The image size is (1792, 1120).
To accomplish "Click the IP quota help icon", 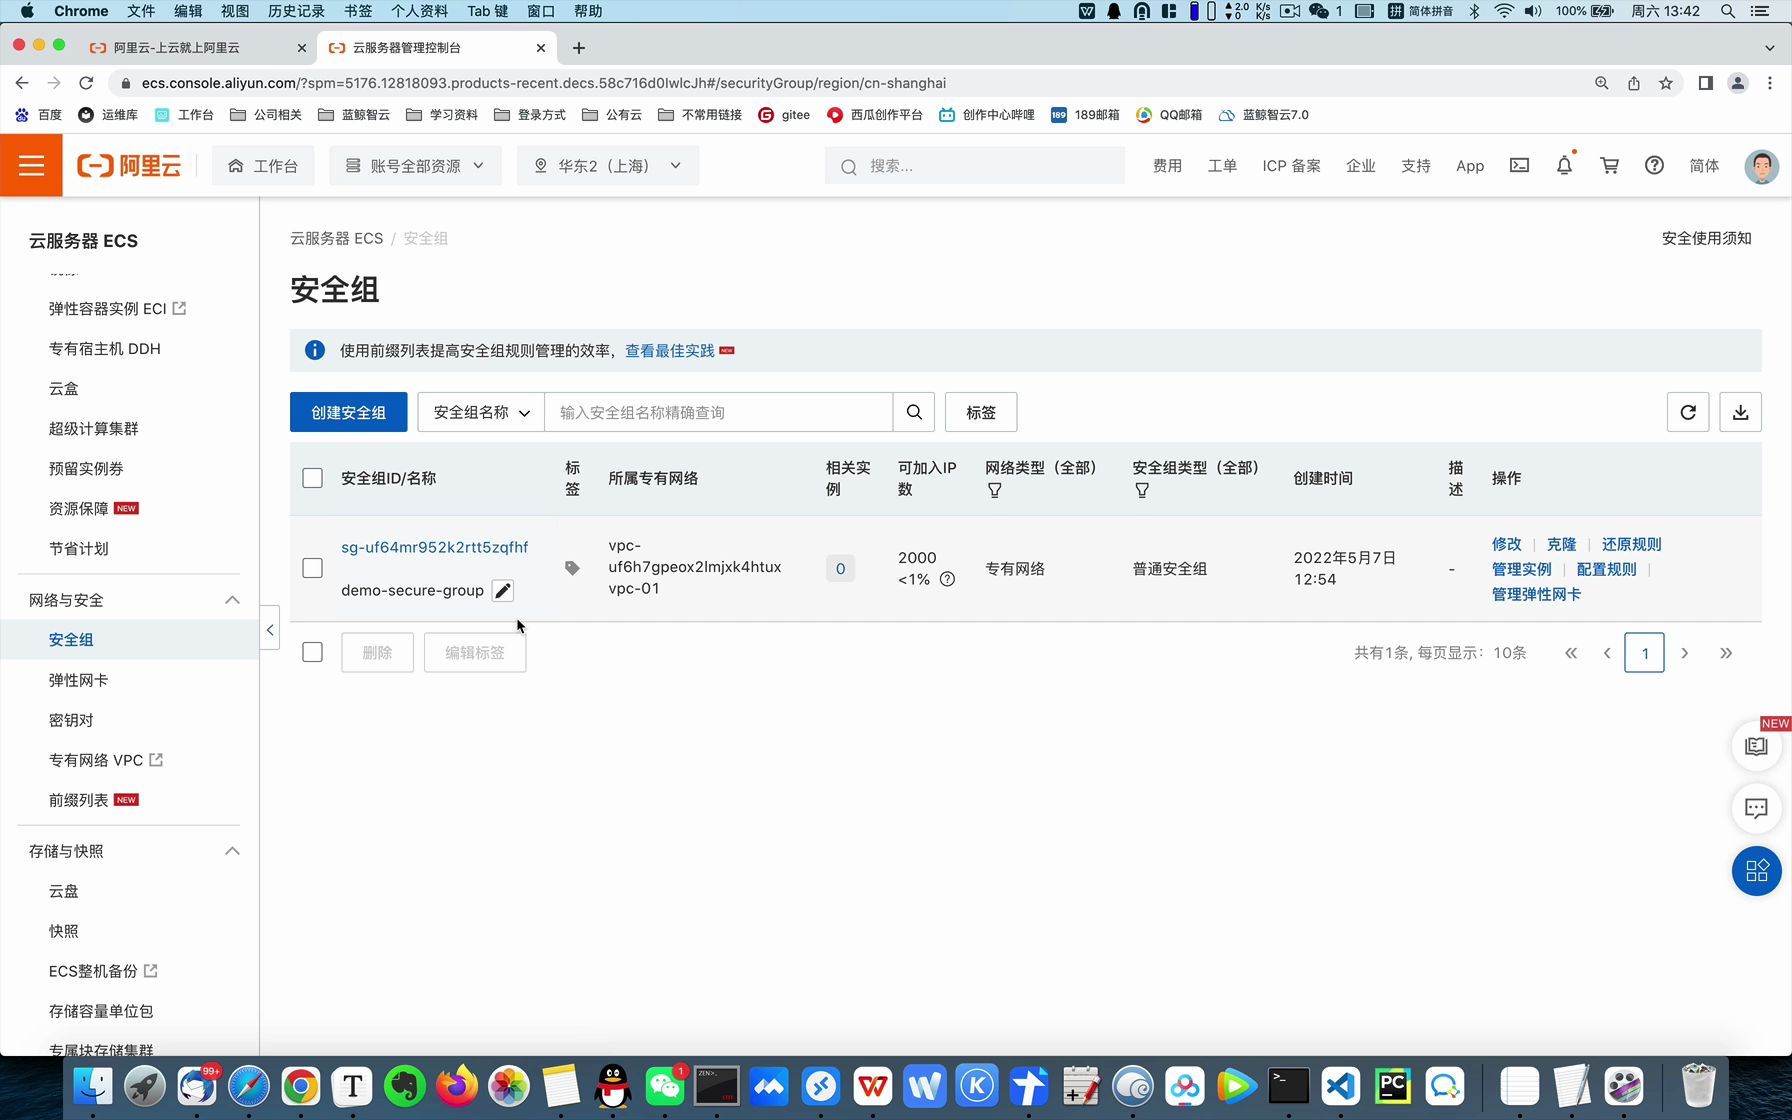I will (947, 579).
